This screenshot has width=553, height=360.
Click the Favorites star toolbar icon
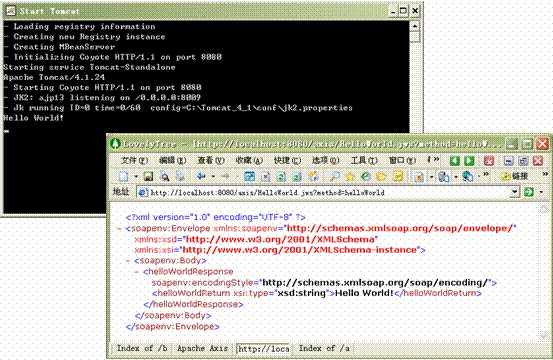tap(350, 176)
